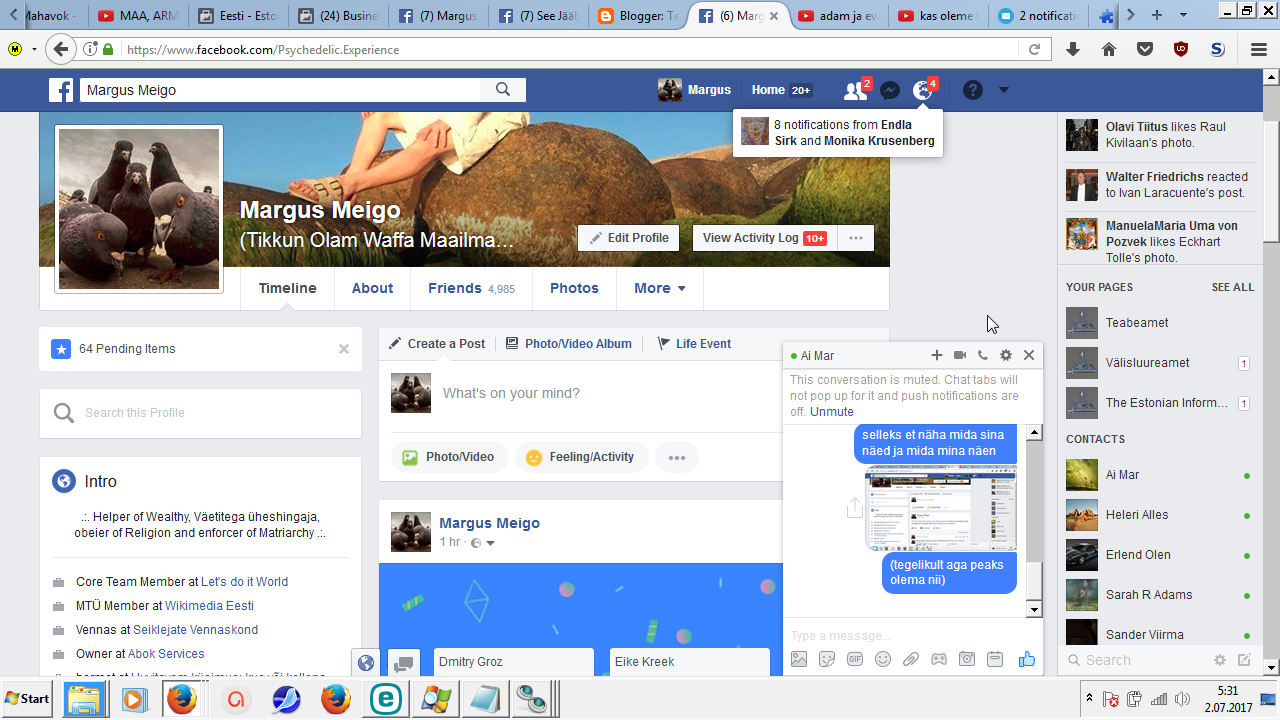Open the uBlock Origin extension icon
This screenshot has height=720, width=1280.
pyautogui.click(x=1181, y=49)
